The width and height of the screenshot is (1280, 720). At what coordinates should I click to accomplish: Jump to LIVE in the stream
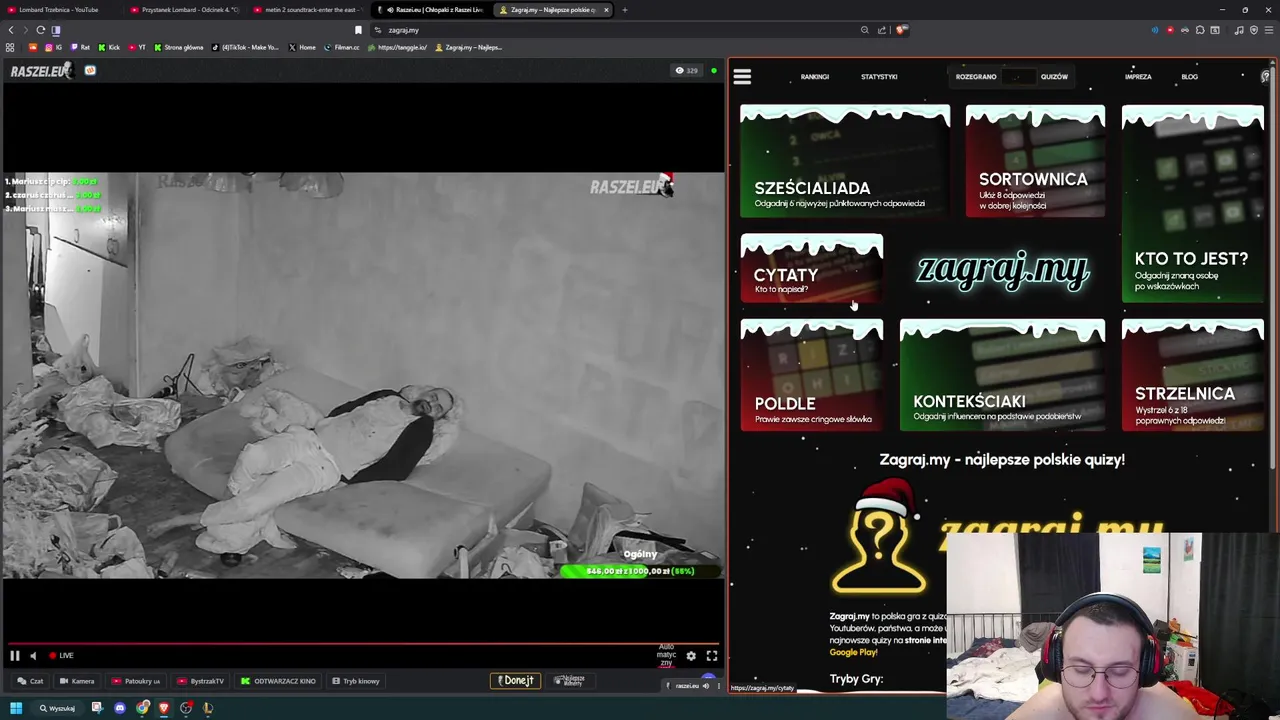(61, 655)
